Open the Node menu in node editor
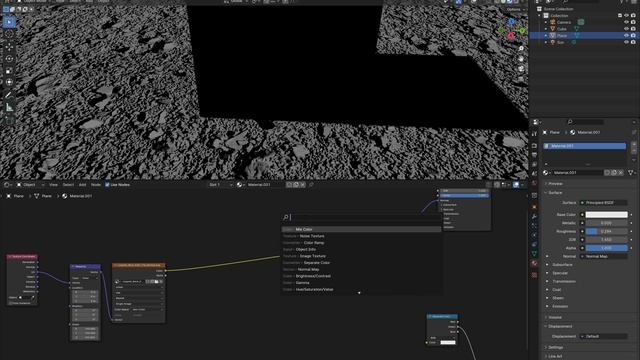Image resolution: width=640 pixels, height=360 pixels. point(96,184)
